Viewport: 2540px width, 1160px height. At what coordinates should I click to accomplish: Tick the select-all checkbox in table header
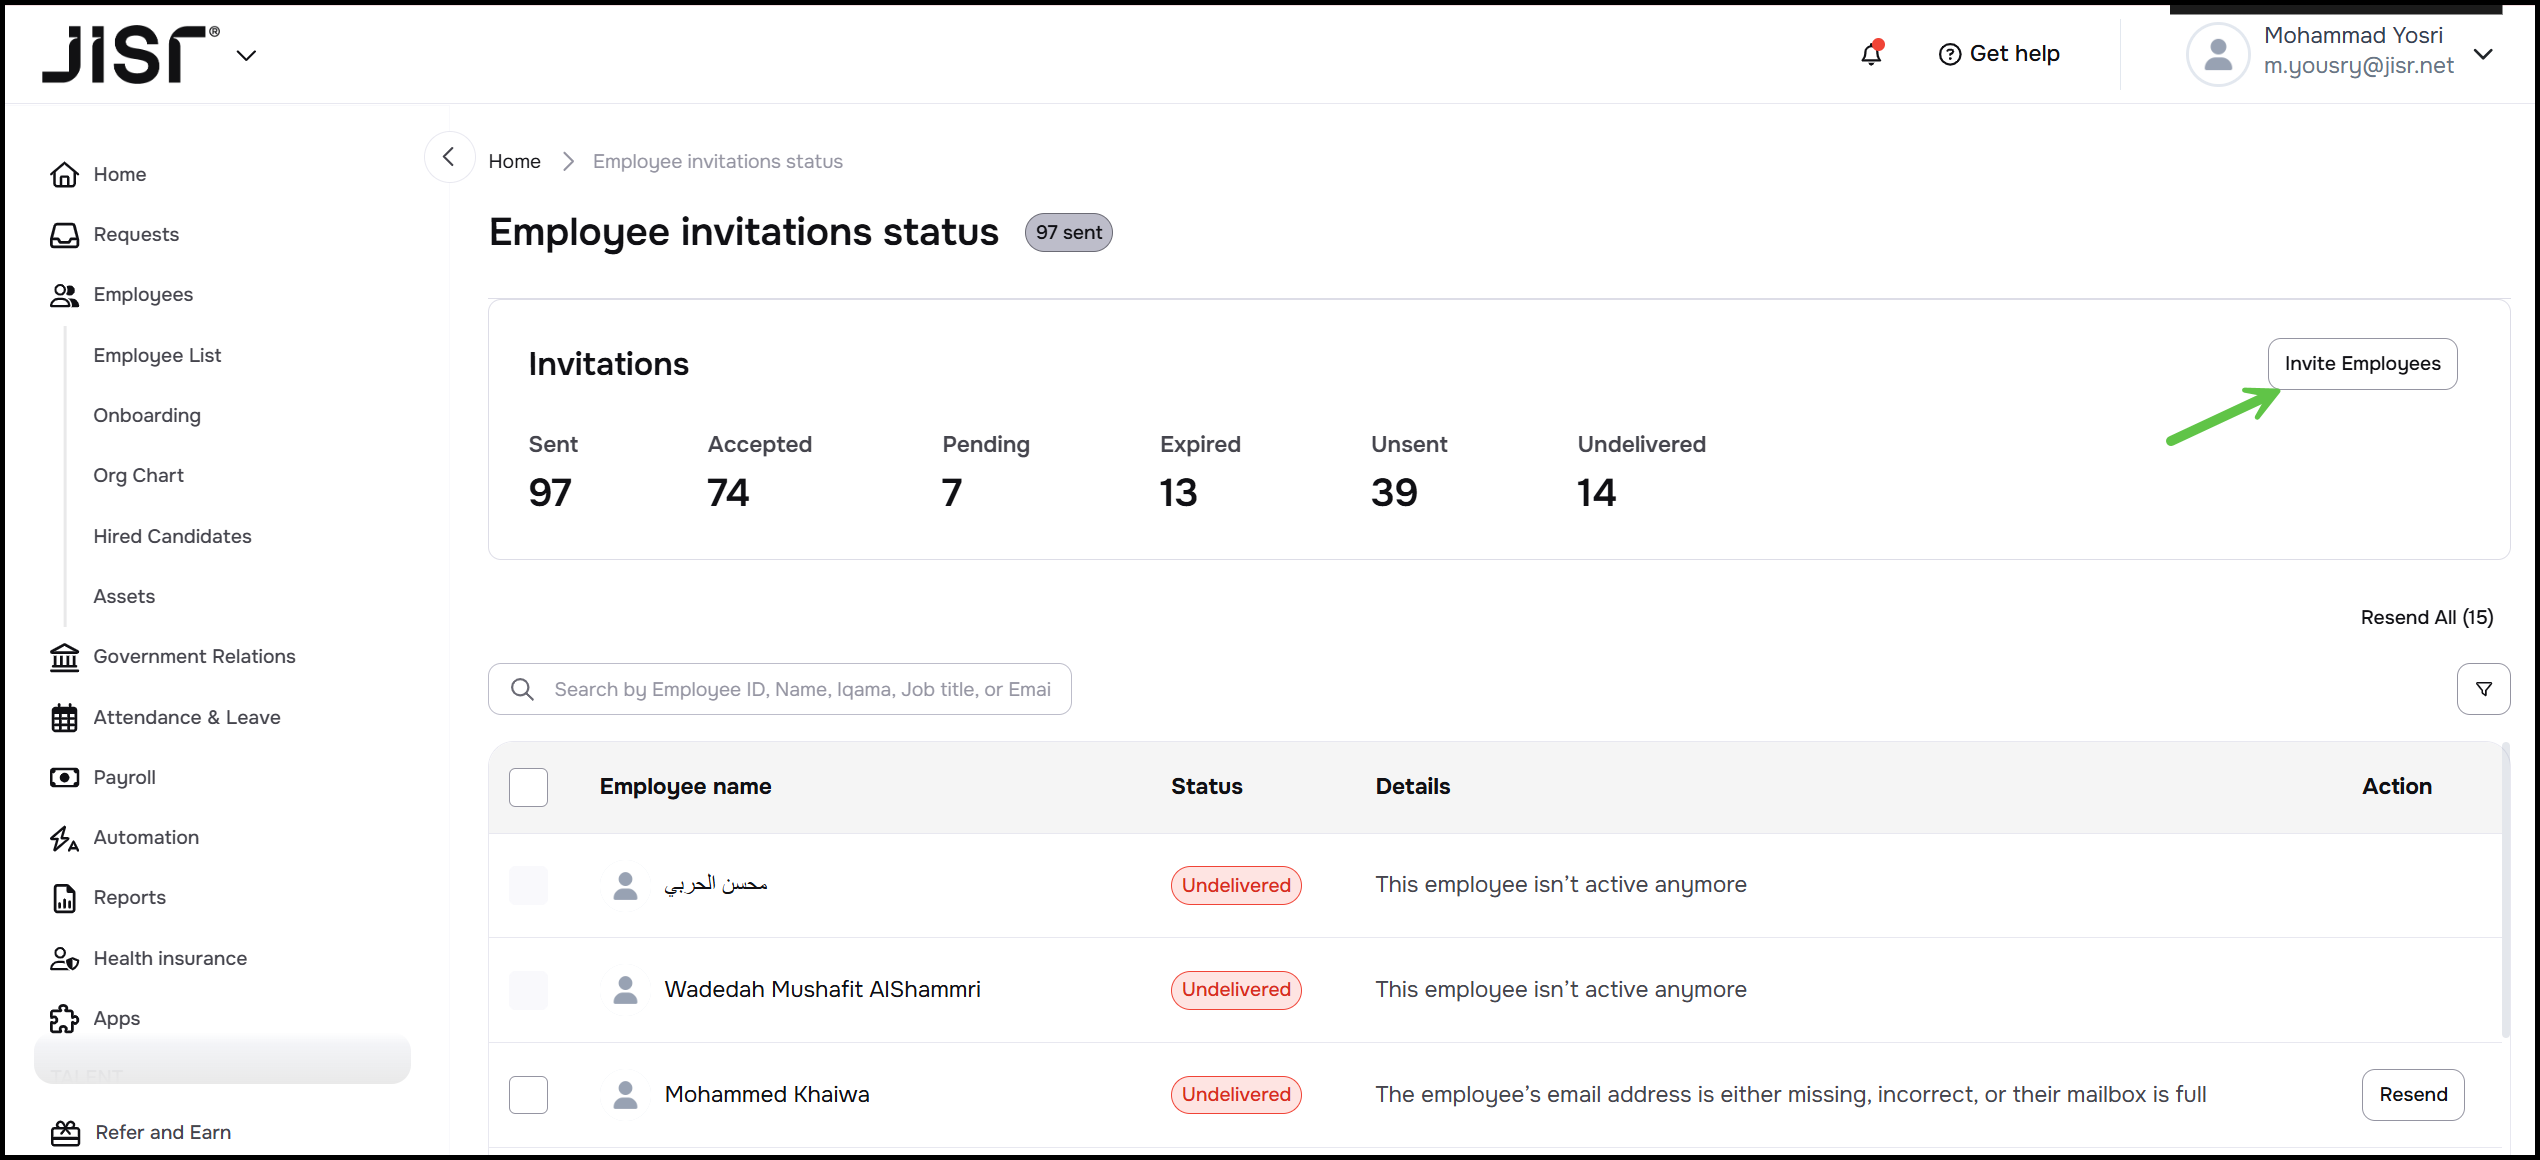click(x=528, y=787)
